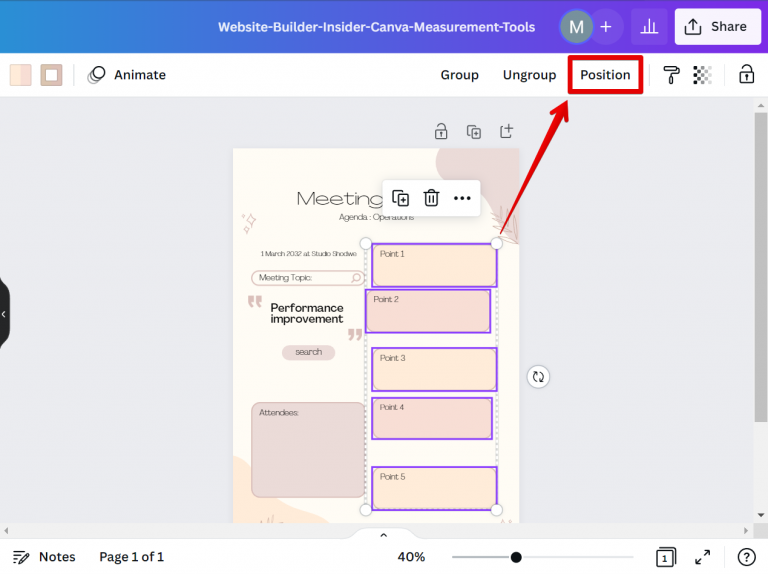Image resolution: width=768 pixels, height=574 pixels.
Task: Click the horizontal scrollbar left arrow
Action: coord(6,530)
